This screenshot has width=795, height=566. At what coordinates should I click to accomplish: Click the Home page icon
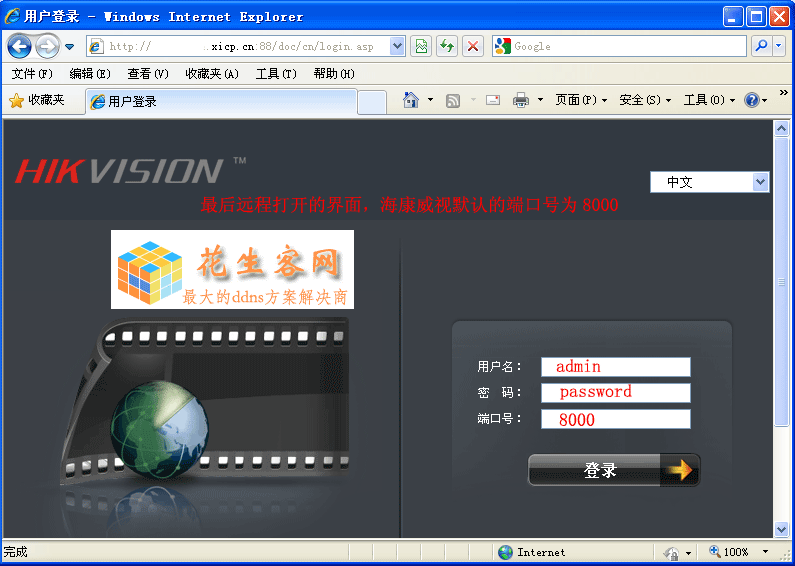(x=410, y=100)
